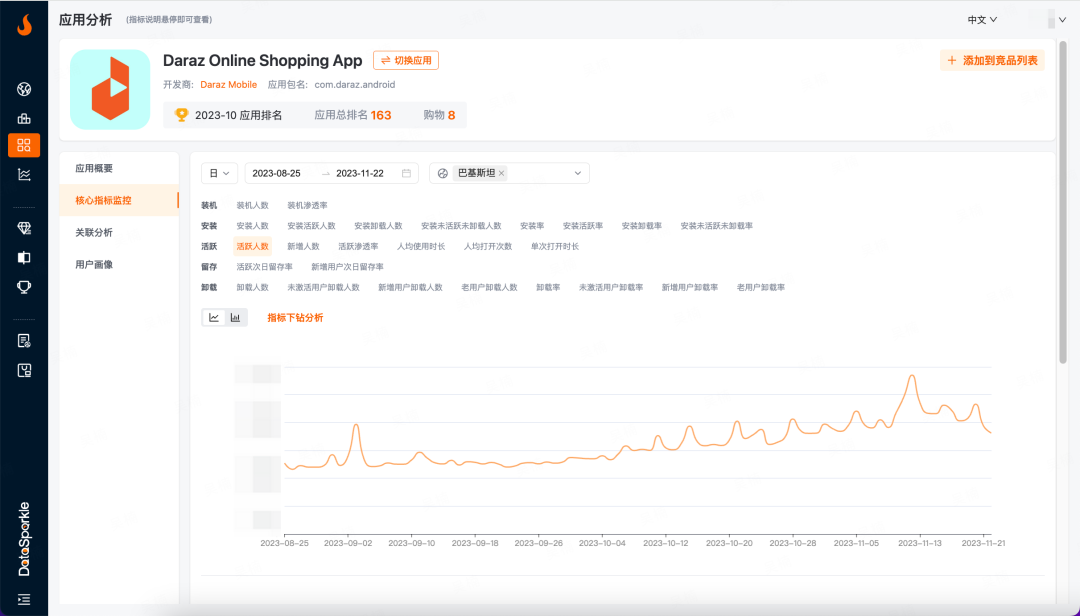Go to 应用概要 tab
The image size is (1080, 616).
(x=94, y=168)
